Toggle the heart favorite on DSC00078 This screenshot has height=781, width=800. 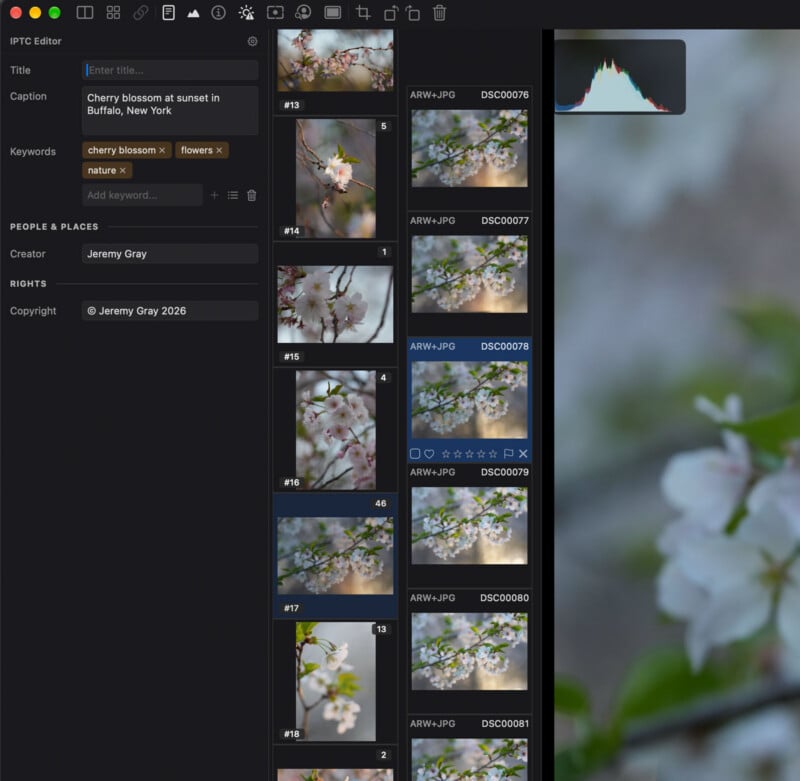click(429, 454)
